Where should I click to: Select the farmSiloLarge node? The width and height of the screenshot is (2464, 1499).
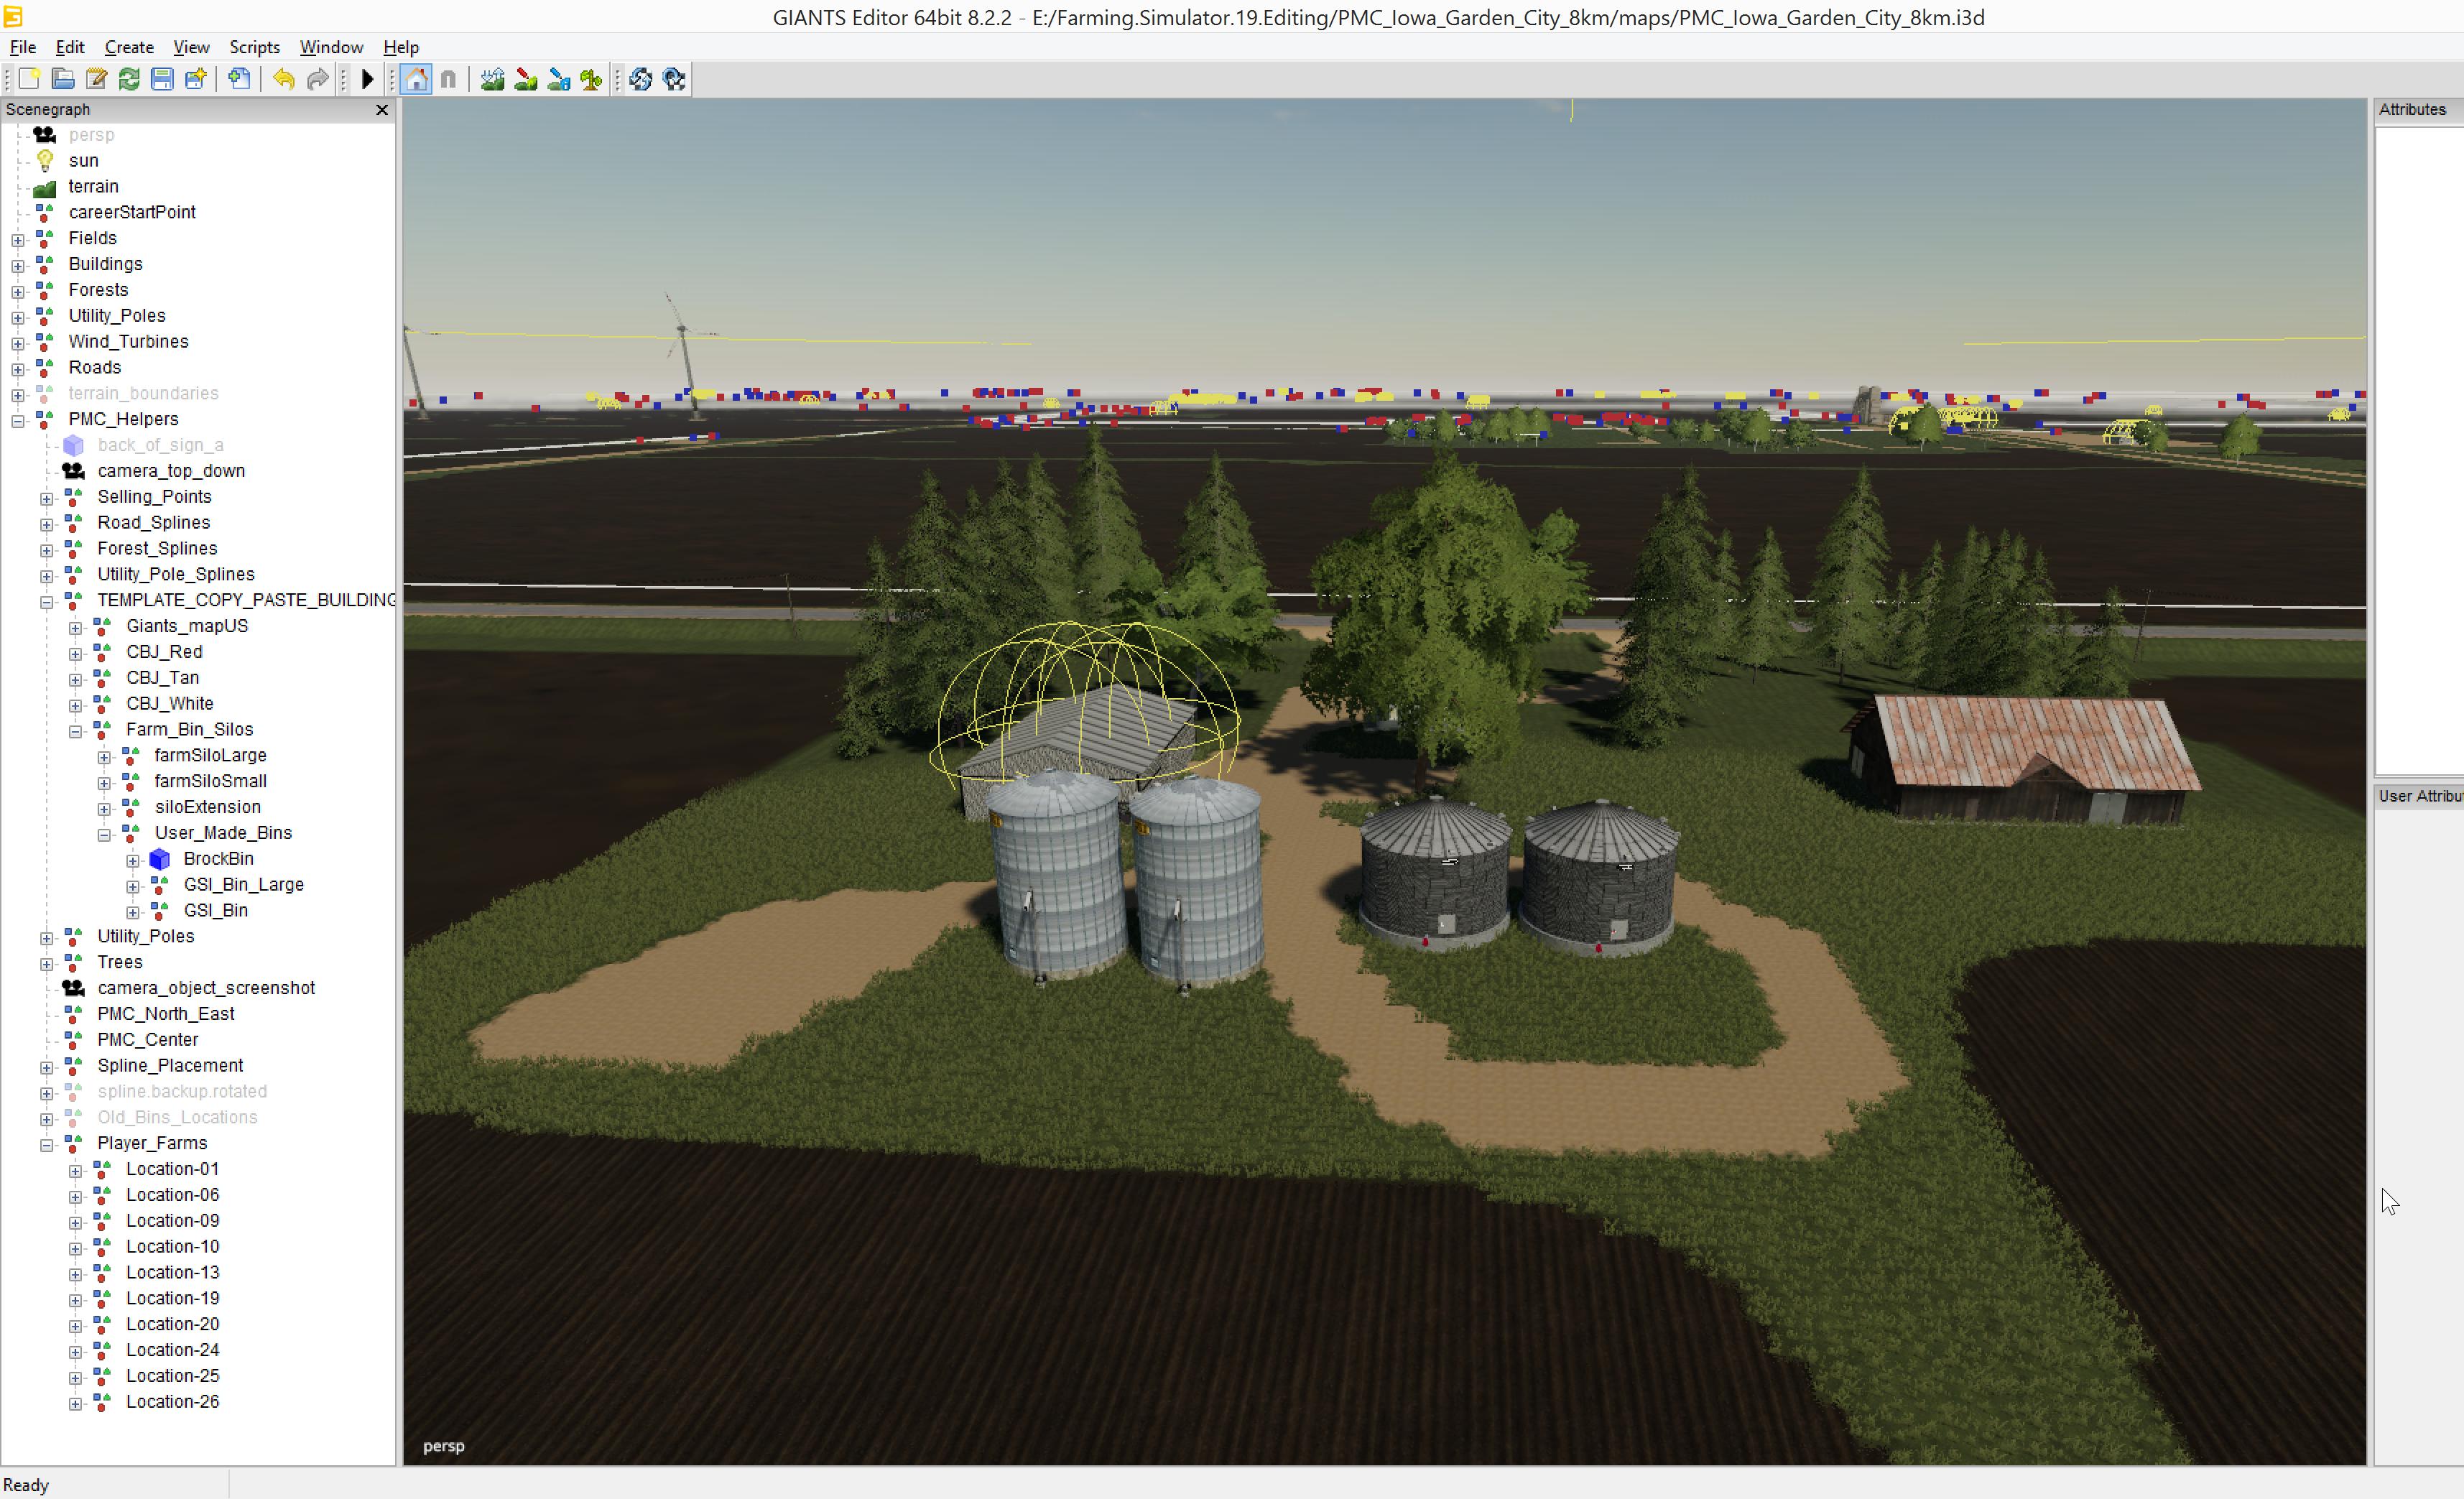tap(210, 755)
